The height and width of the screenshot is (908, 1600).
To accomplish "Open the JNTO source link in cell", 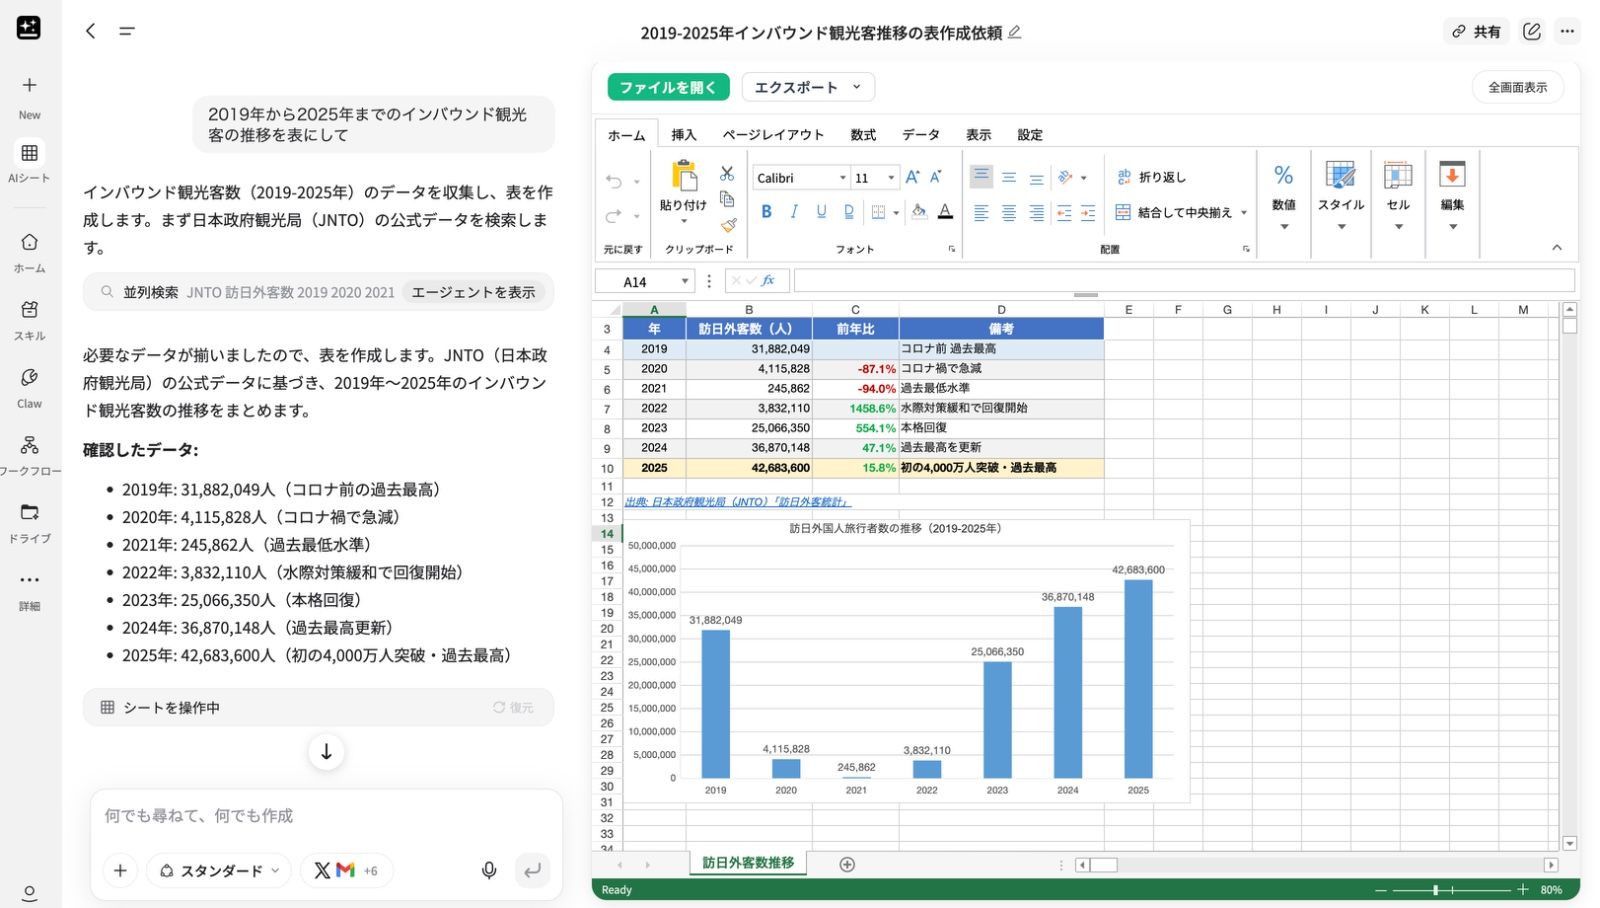I will pos(737,502).
